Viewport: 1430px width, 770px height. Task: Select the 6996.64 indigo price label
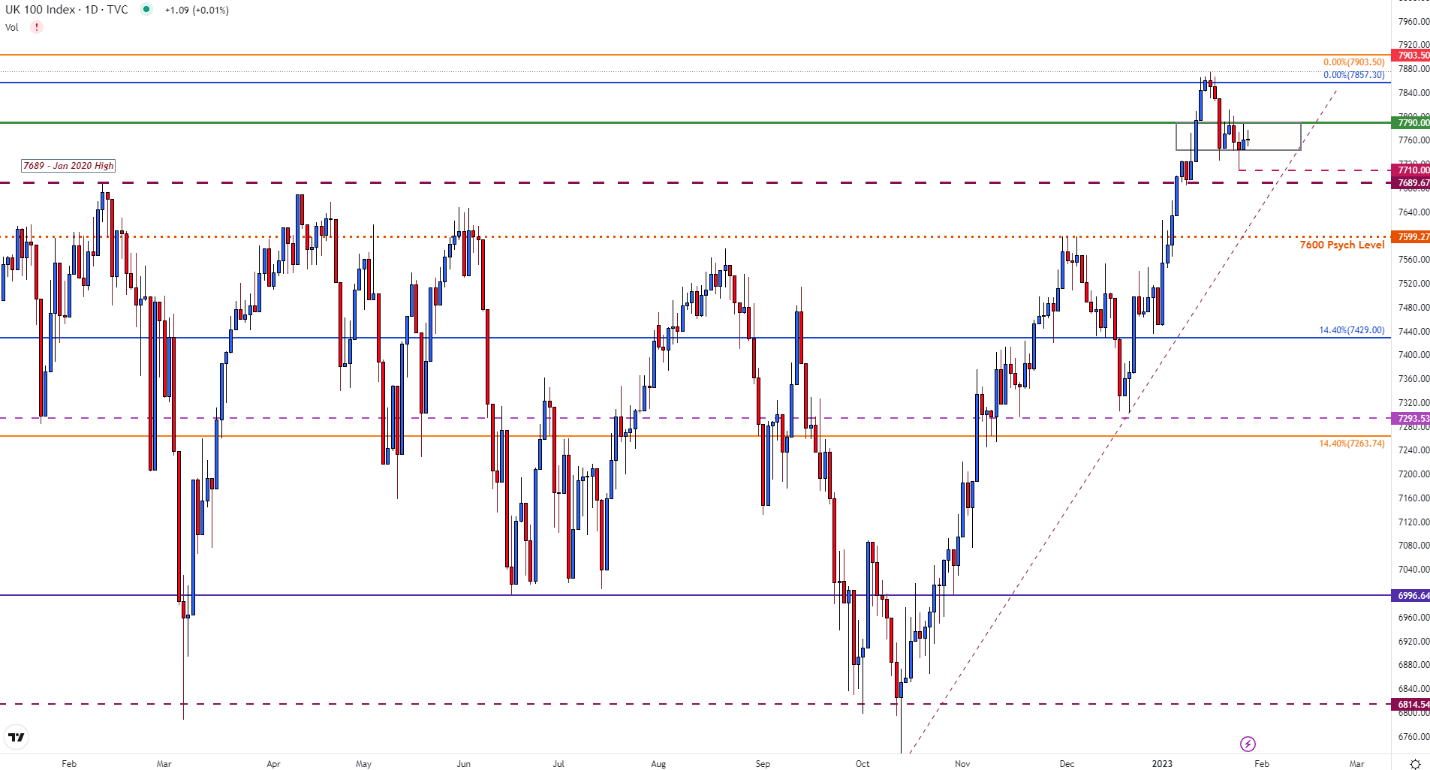click(x=1411, y=595)
